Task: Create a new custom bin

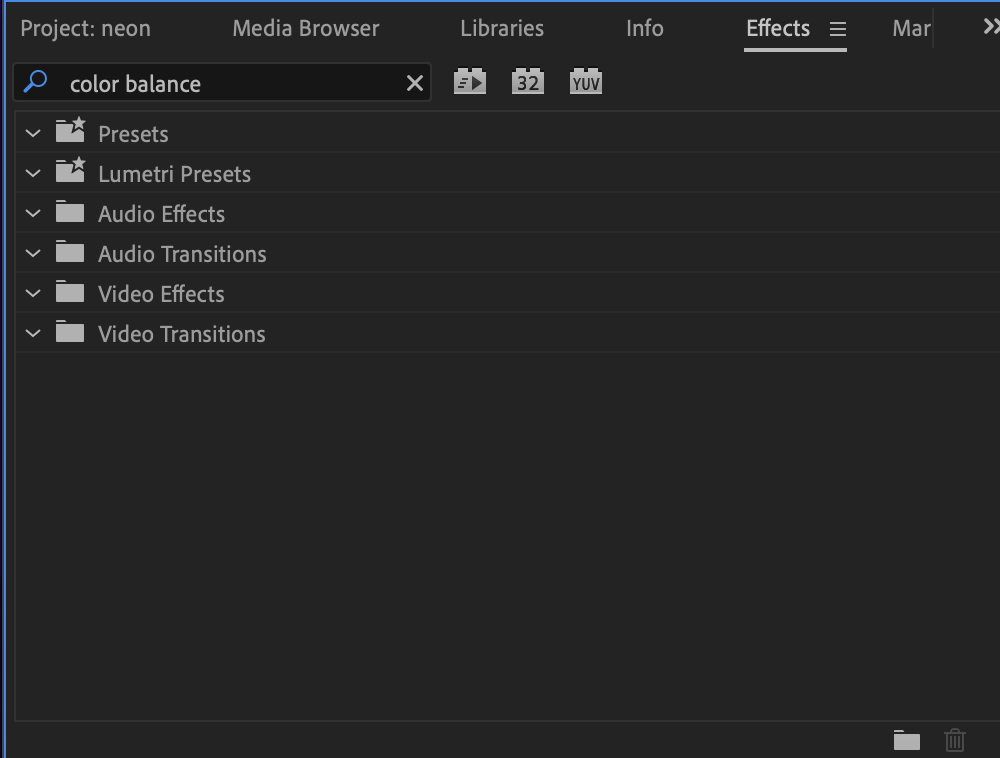Action: (907, 740)
